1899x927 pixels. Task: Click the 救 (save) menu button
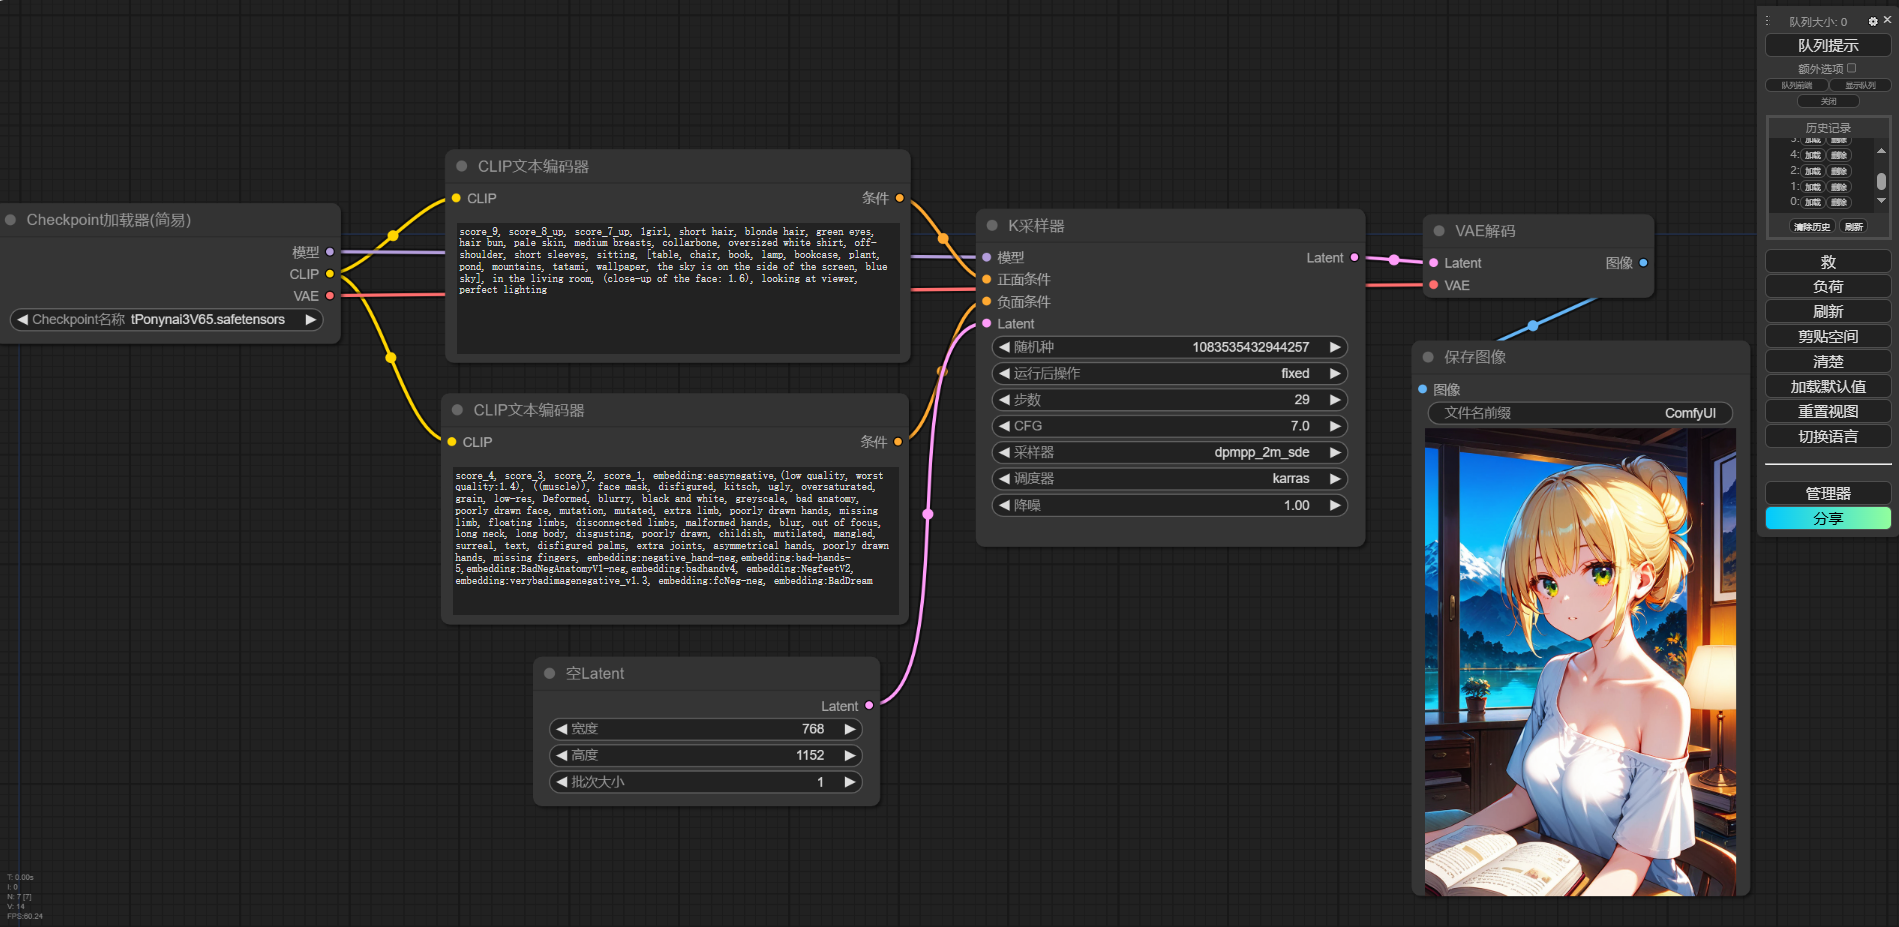pos(1827,262)
